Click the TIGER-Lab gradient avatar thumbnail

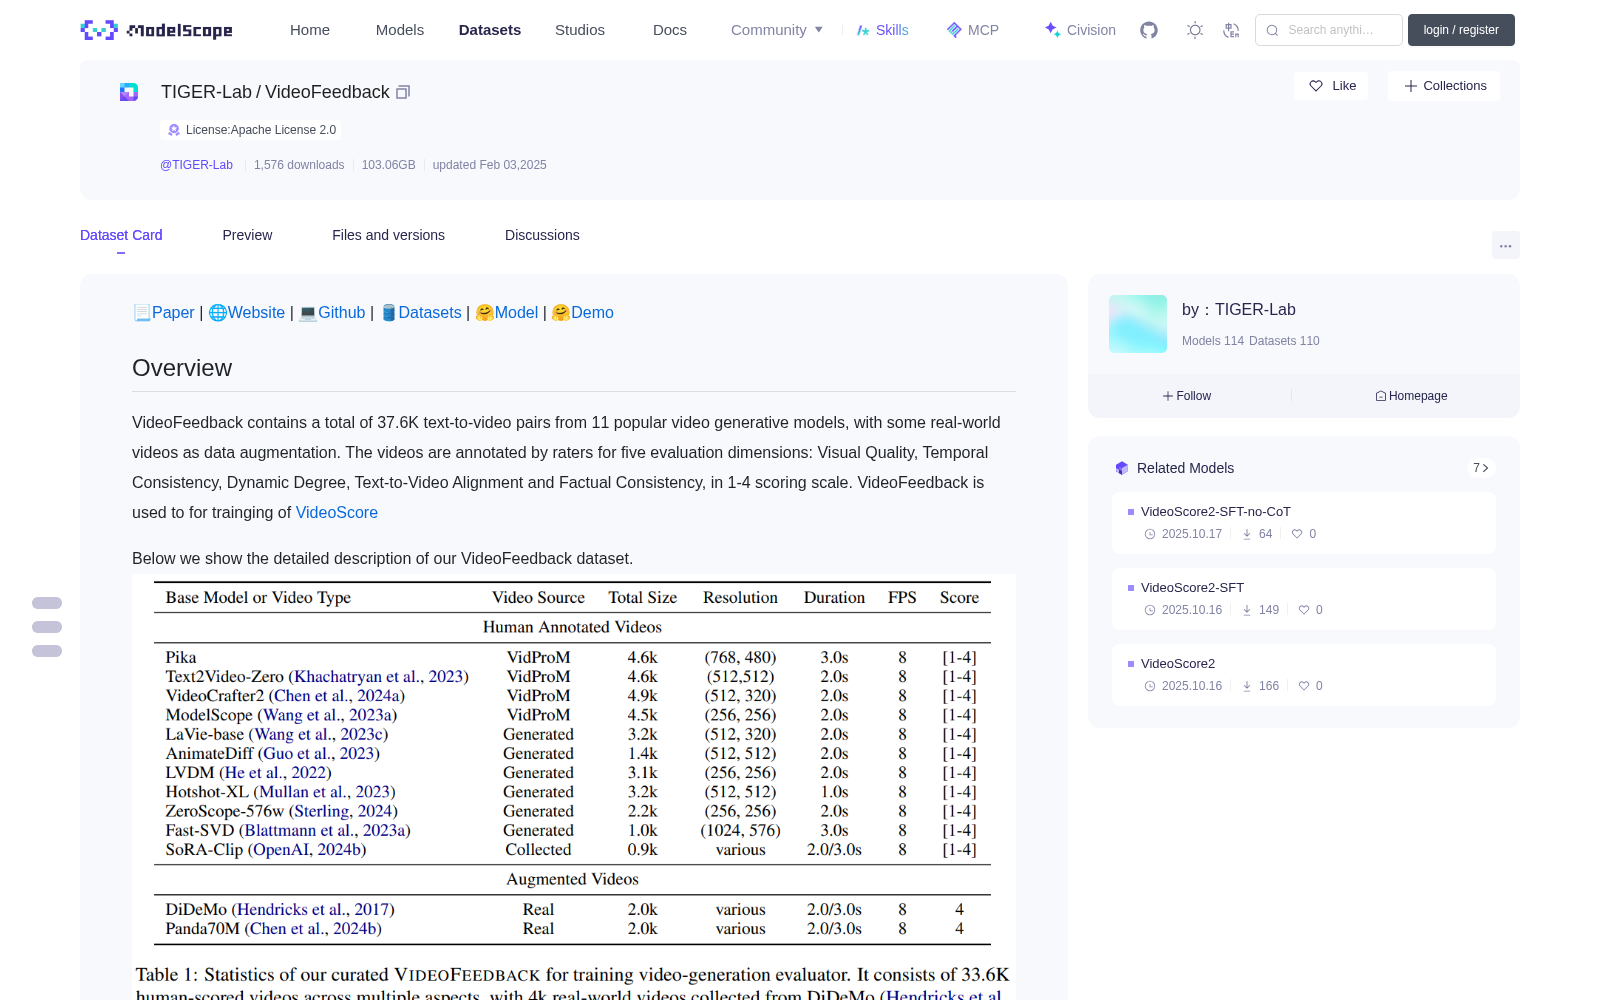pos(1138,324)
